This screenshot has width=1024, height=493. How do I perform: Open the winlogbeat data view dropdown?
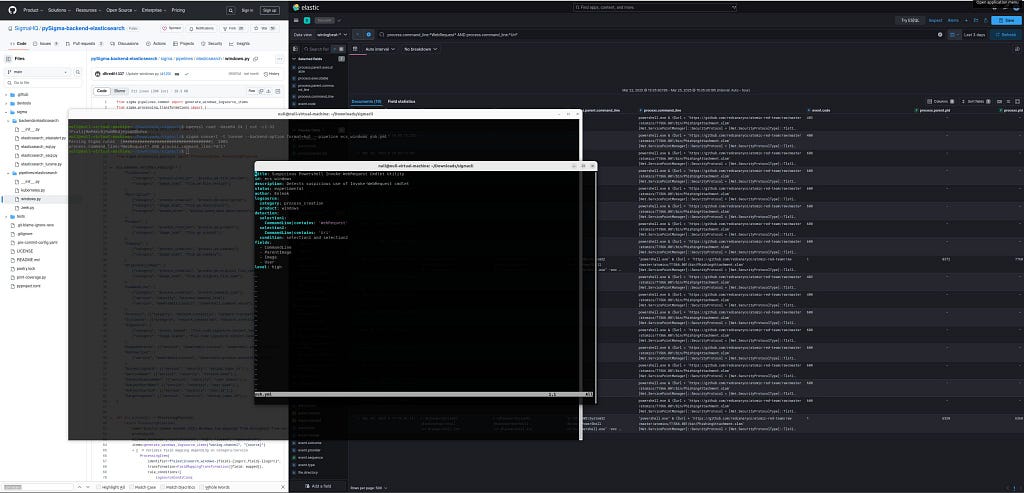[x=333, y=34]
